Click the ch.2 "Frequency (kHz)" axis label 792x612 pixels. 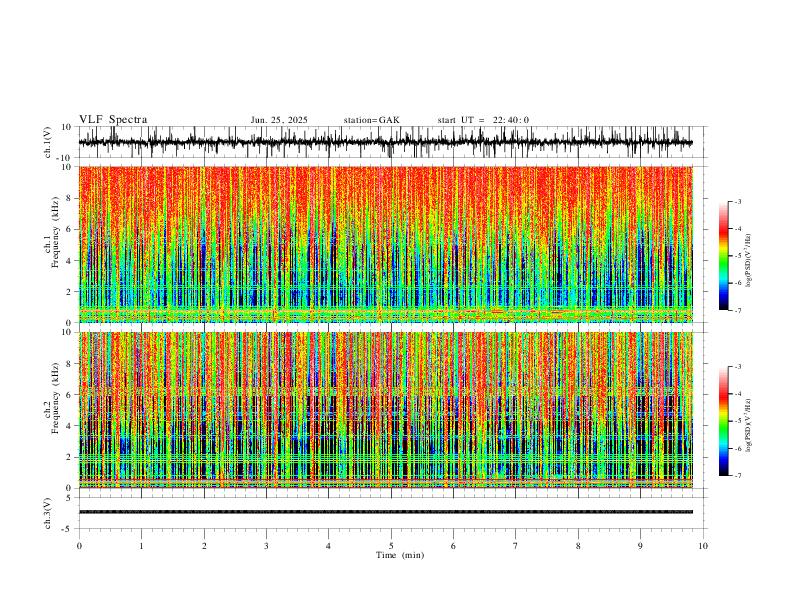coord(55,398)
